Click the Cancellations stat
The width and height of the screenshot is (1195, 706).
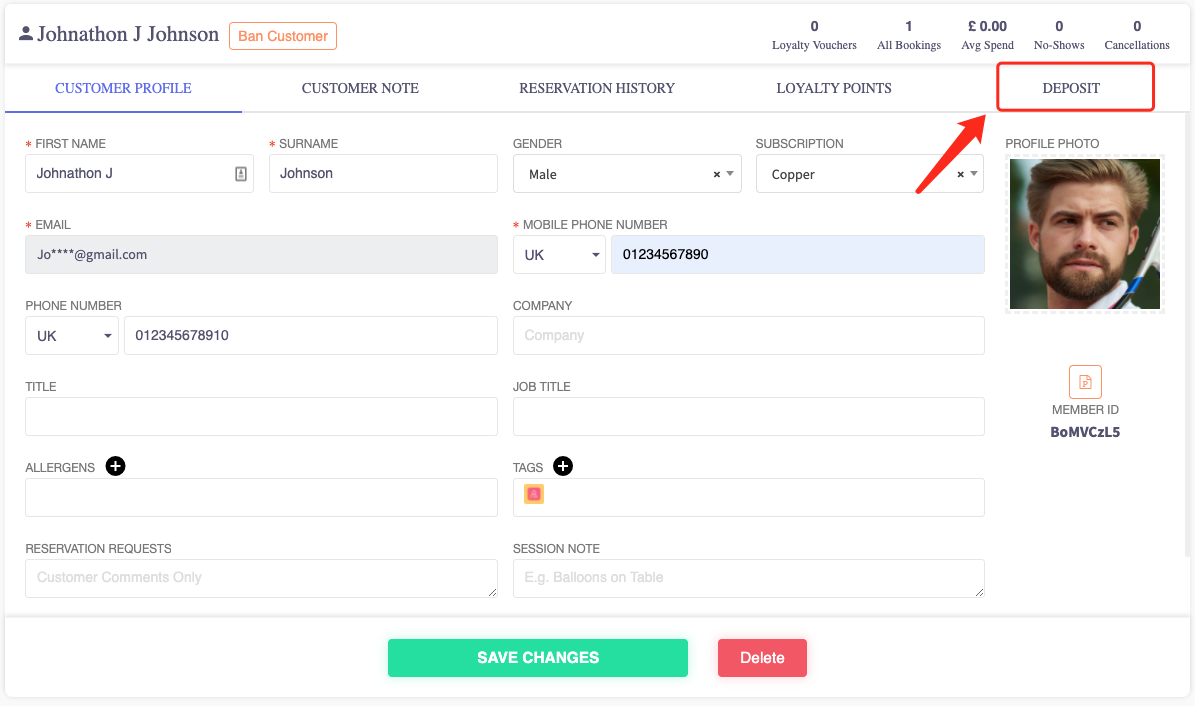click(x=1136, y=35)
